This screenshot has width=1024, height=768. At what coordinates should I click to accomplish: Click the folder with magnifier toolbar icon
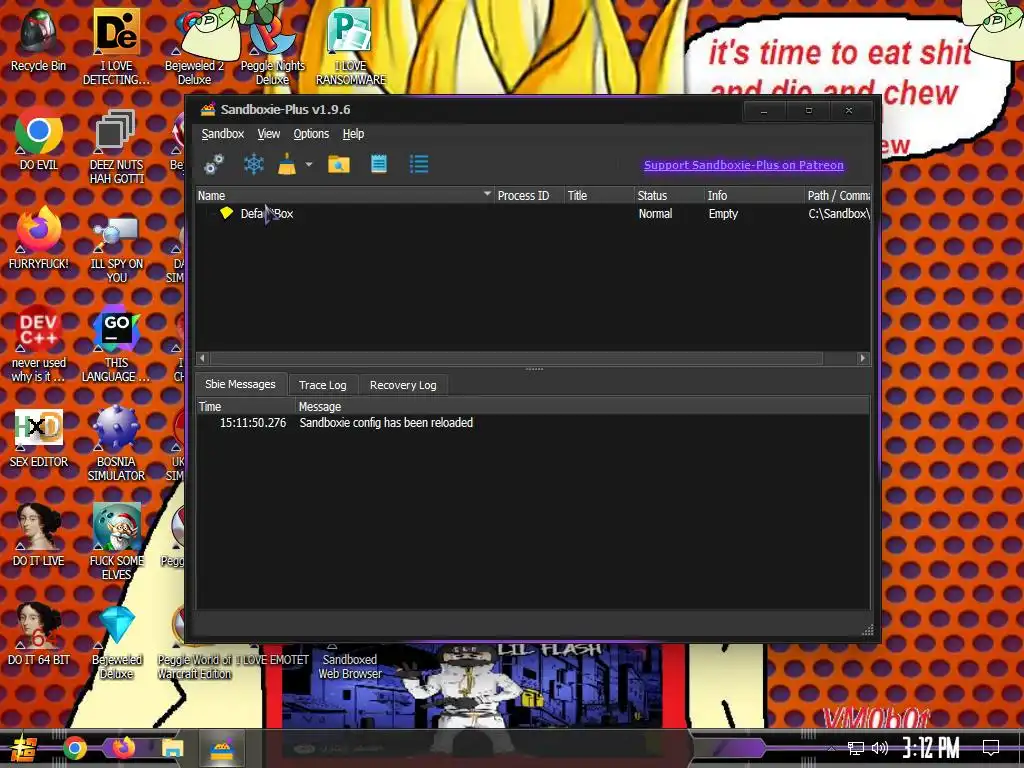tap(338, 164)
